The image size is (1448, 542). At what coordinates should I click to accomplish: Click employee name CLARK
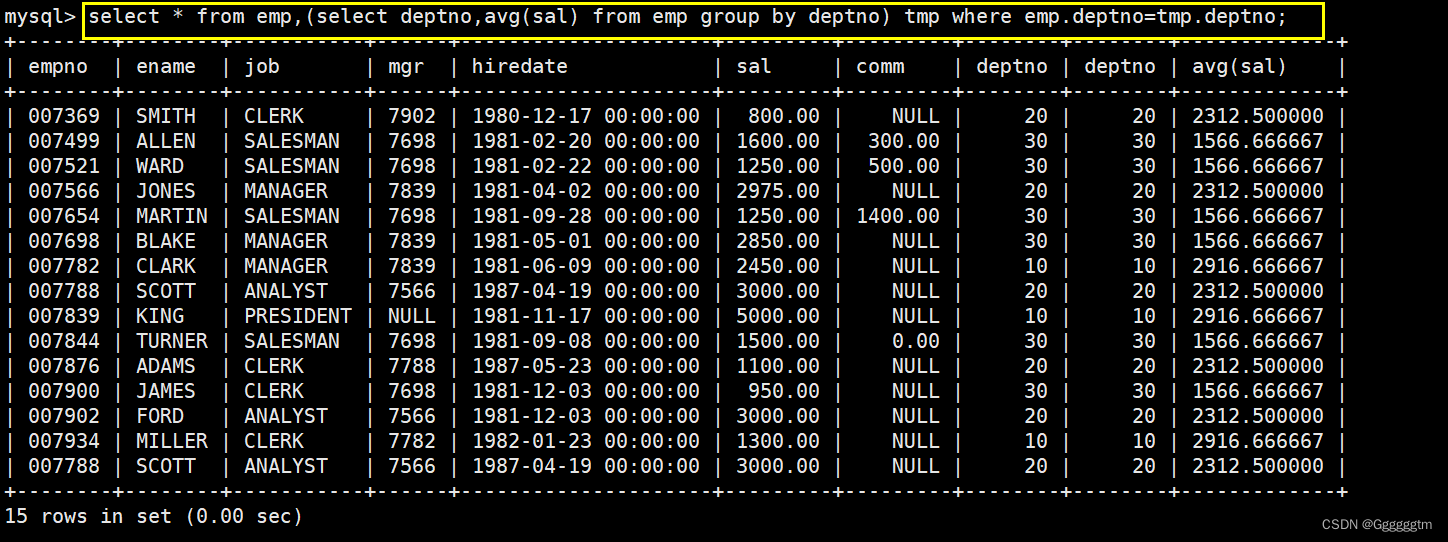(166, 266)
